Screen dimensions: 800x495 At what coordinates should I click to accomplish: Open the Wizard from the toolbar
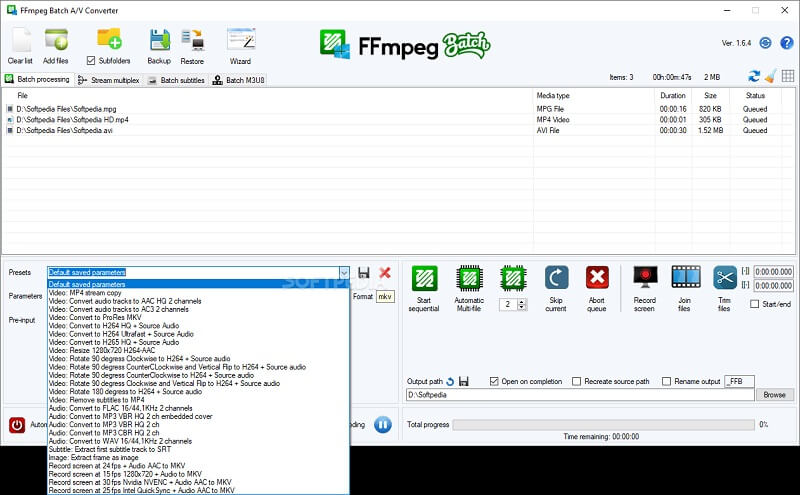pos(240,41)
